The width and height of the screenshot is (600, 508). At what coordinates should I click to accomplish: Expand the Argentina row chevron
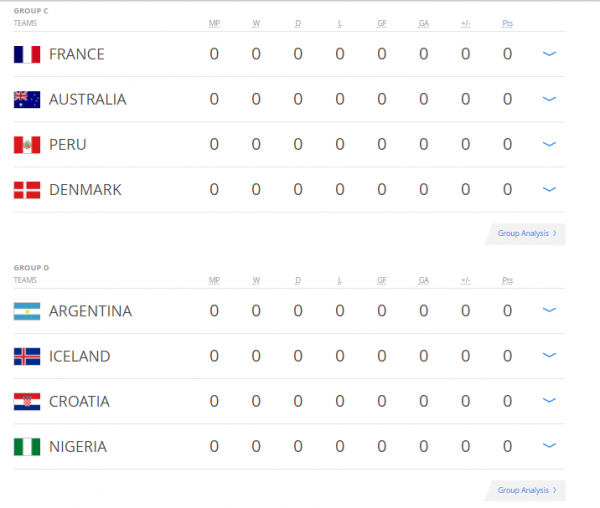click(x=548, y=311)
